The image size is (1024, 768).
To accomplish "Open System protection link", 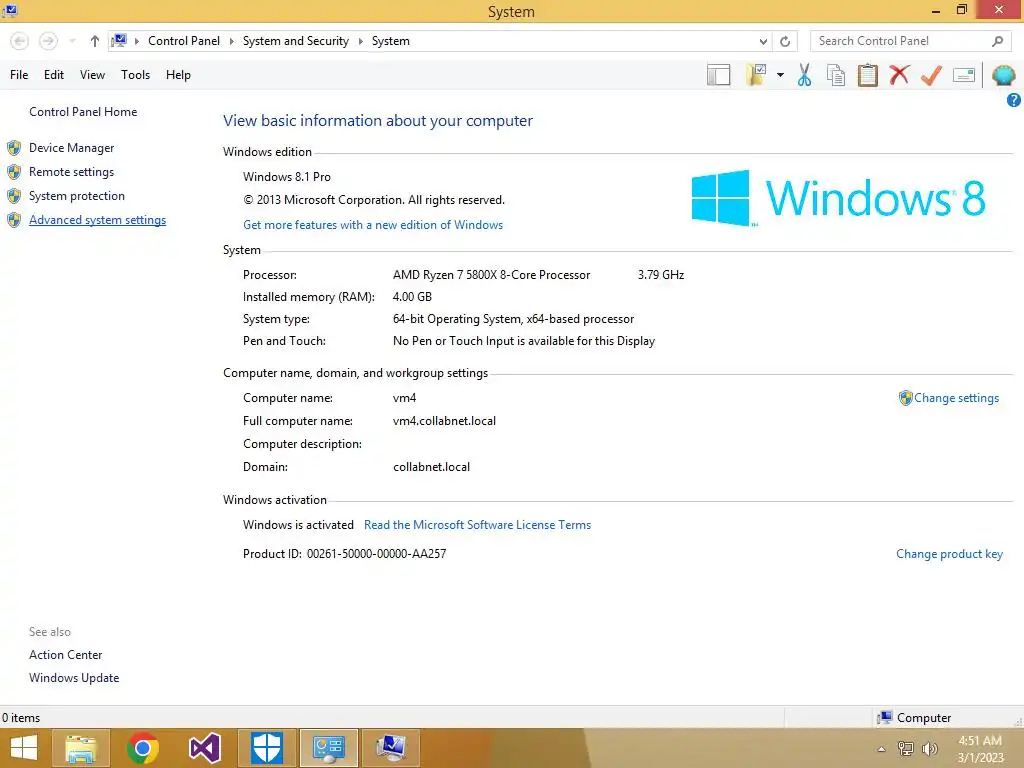I will 76,196.
